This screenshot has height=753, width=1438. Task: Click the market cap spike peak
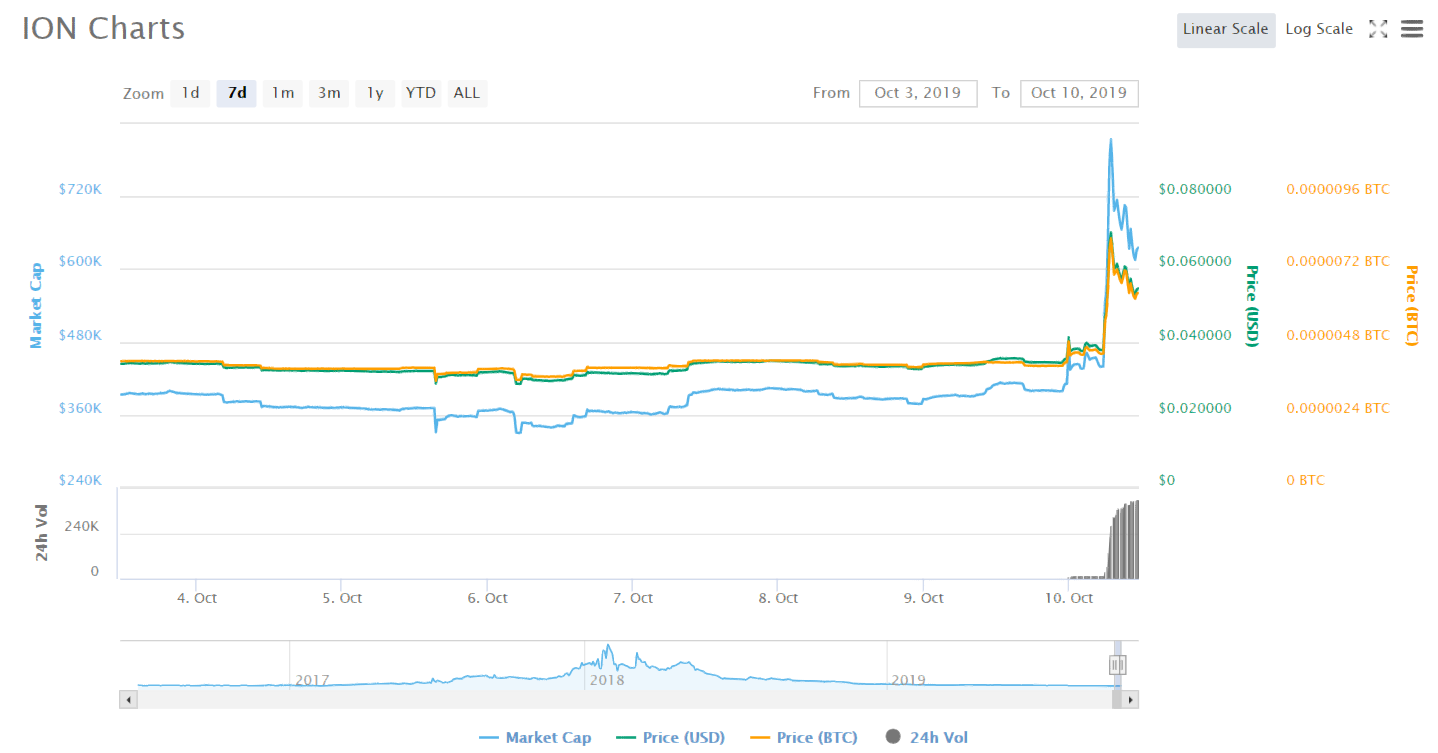1111,141
